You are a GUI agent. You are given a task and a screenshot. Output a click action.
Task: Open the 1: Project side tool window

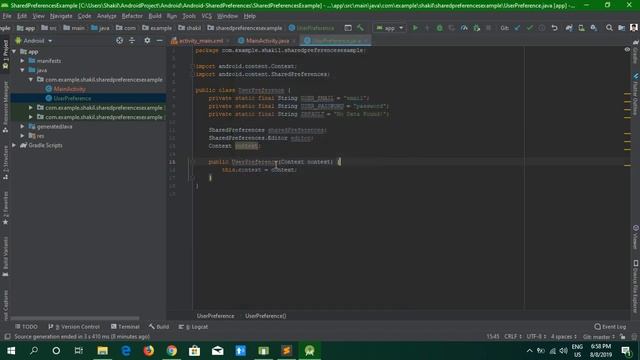point(5,54)
